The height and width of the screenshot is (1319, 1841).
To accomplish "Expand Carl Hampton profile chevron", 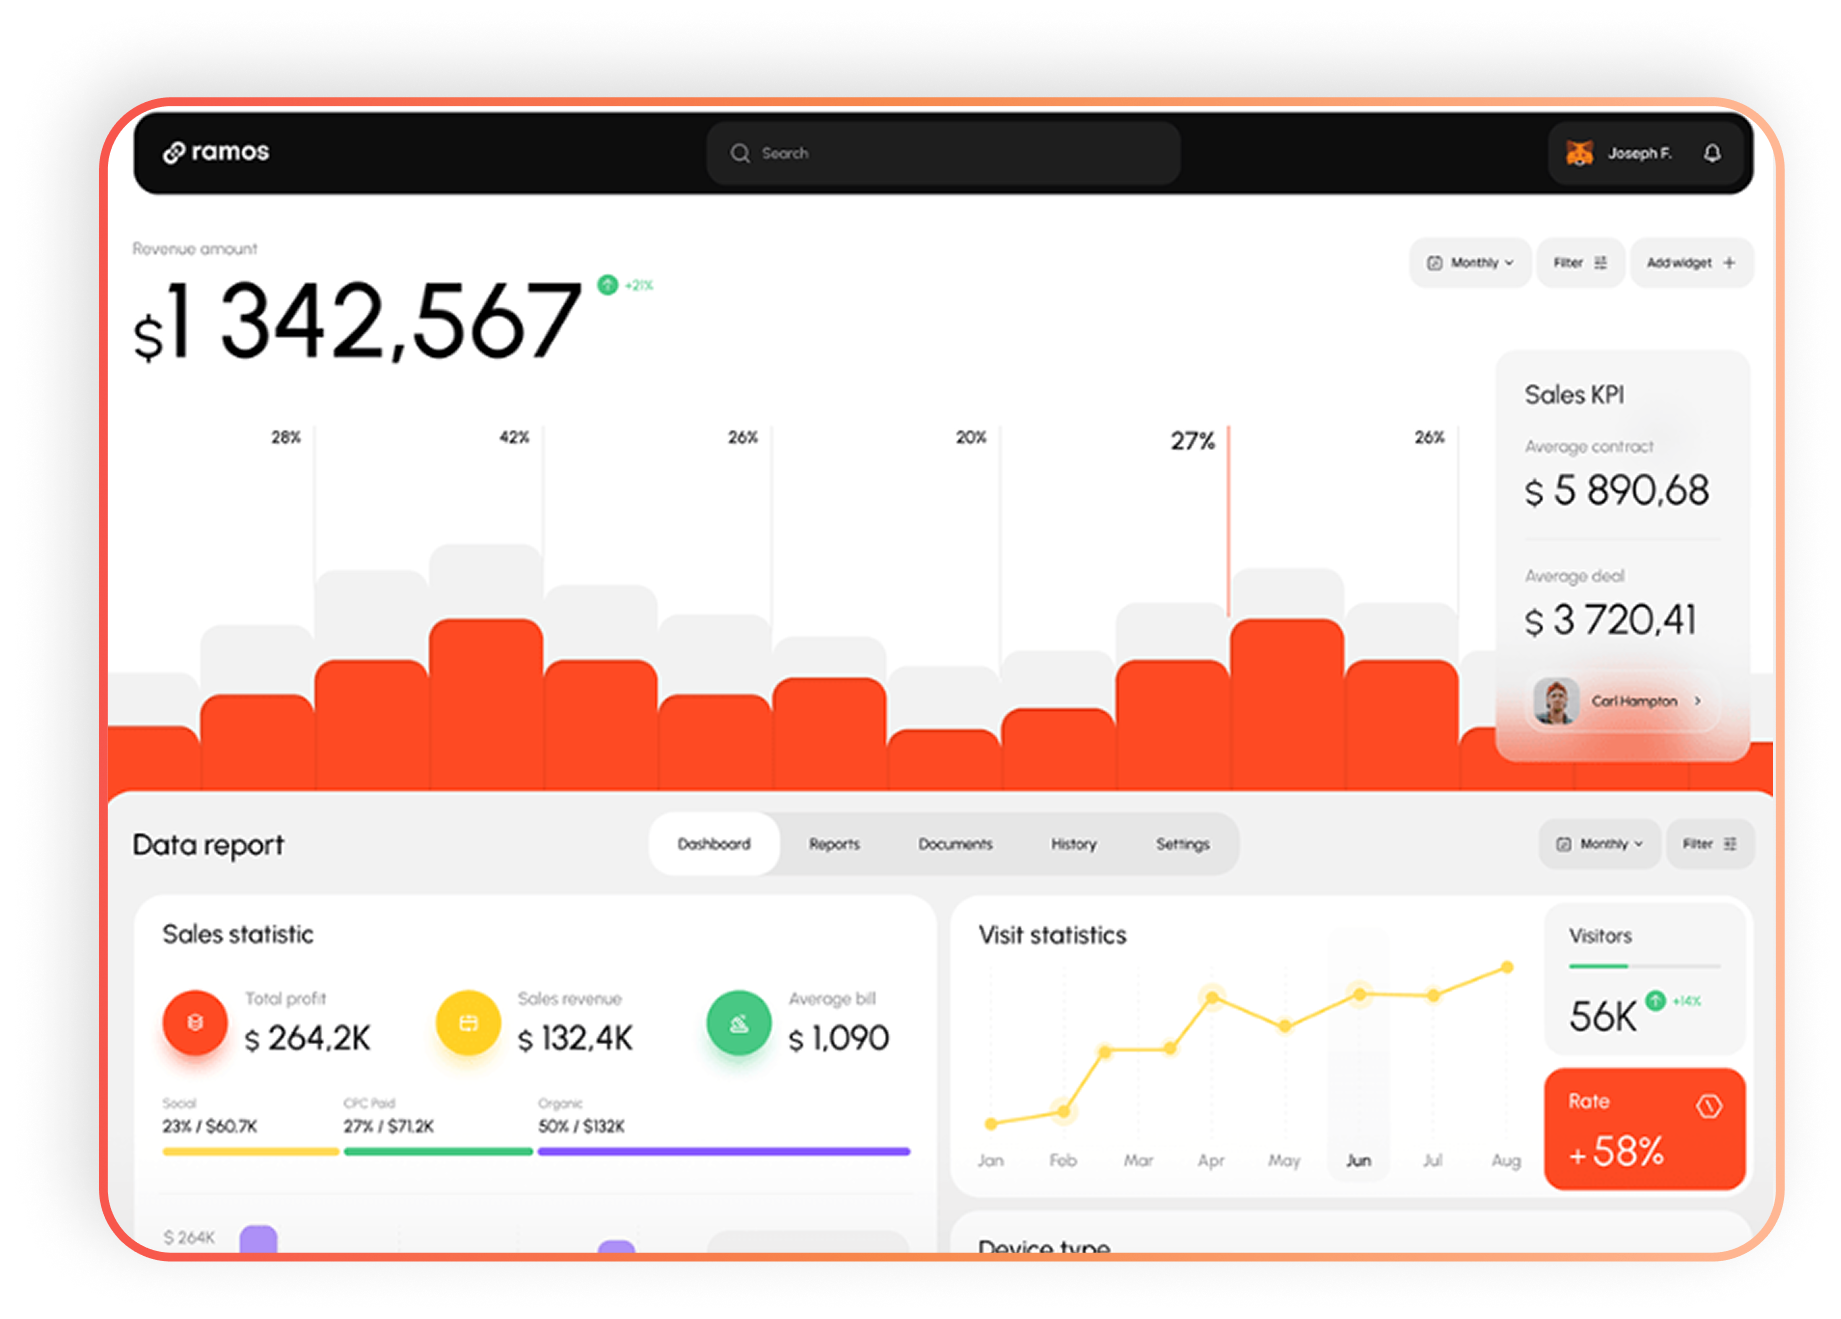I will [x=1697, y=701].
